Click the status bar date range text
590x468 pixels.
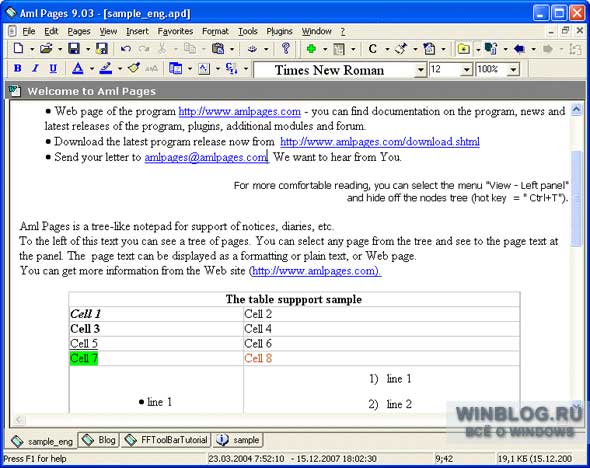click(x=292, y=459)
